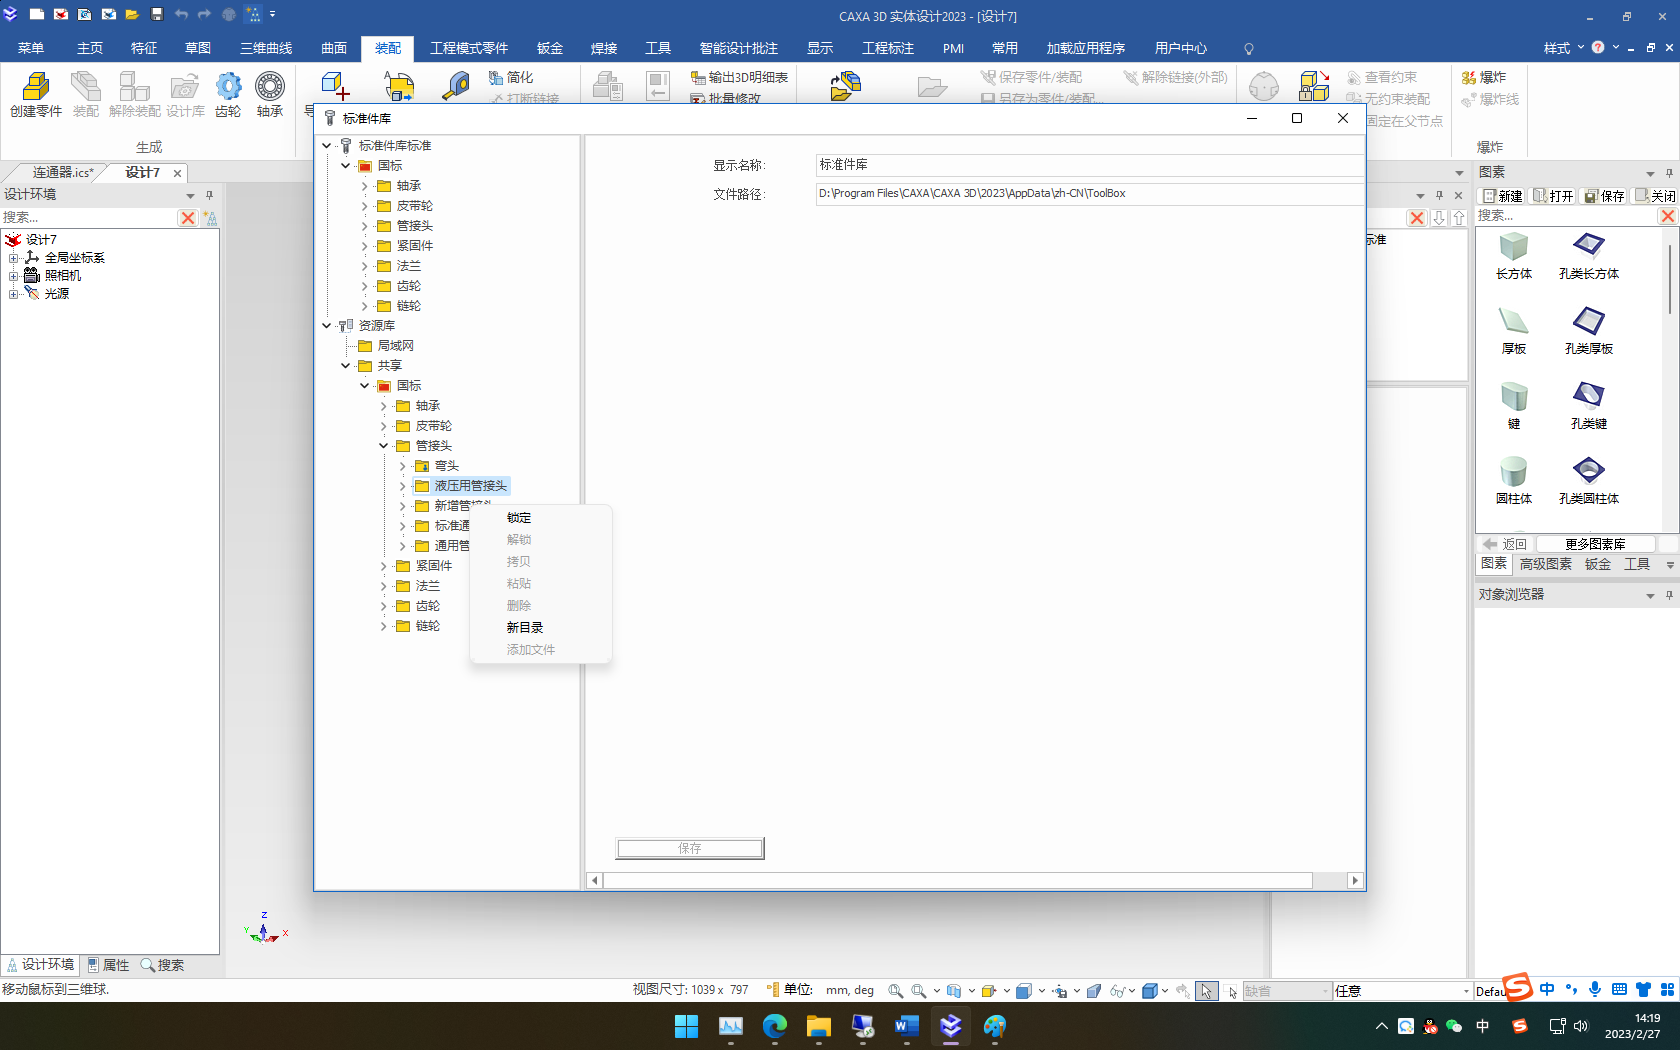Collapse the 共享 folder

(x=345, y=366)
